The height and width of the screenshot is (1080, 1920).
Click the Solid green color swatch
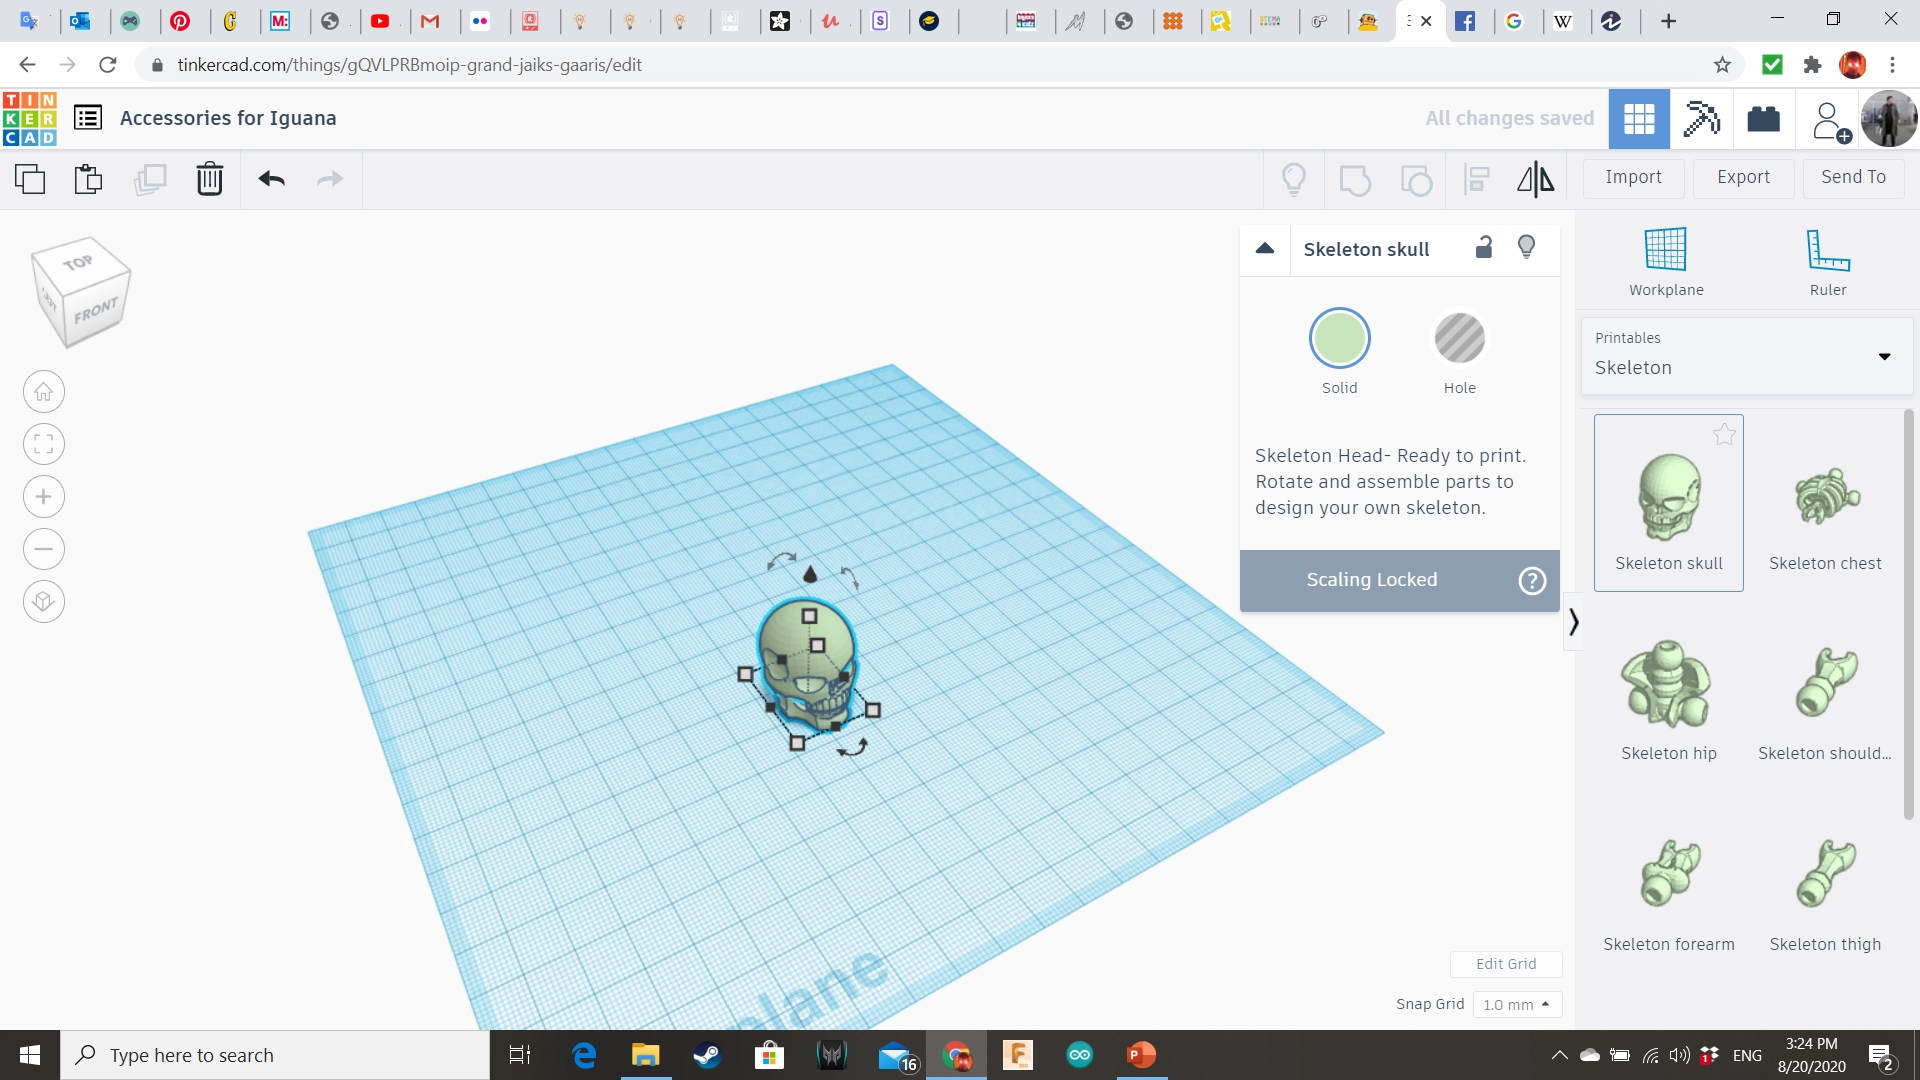tap(1339, 339)
